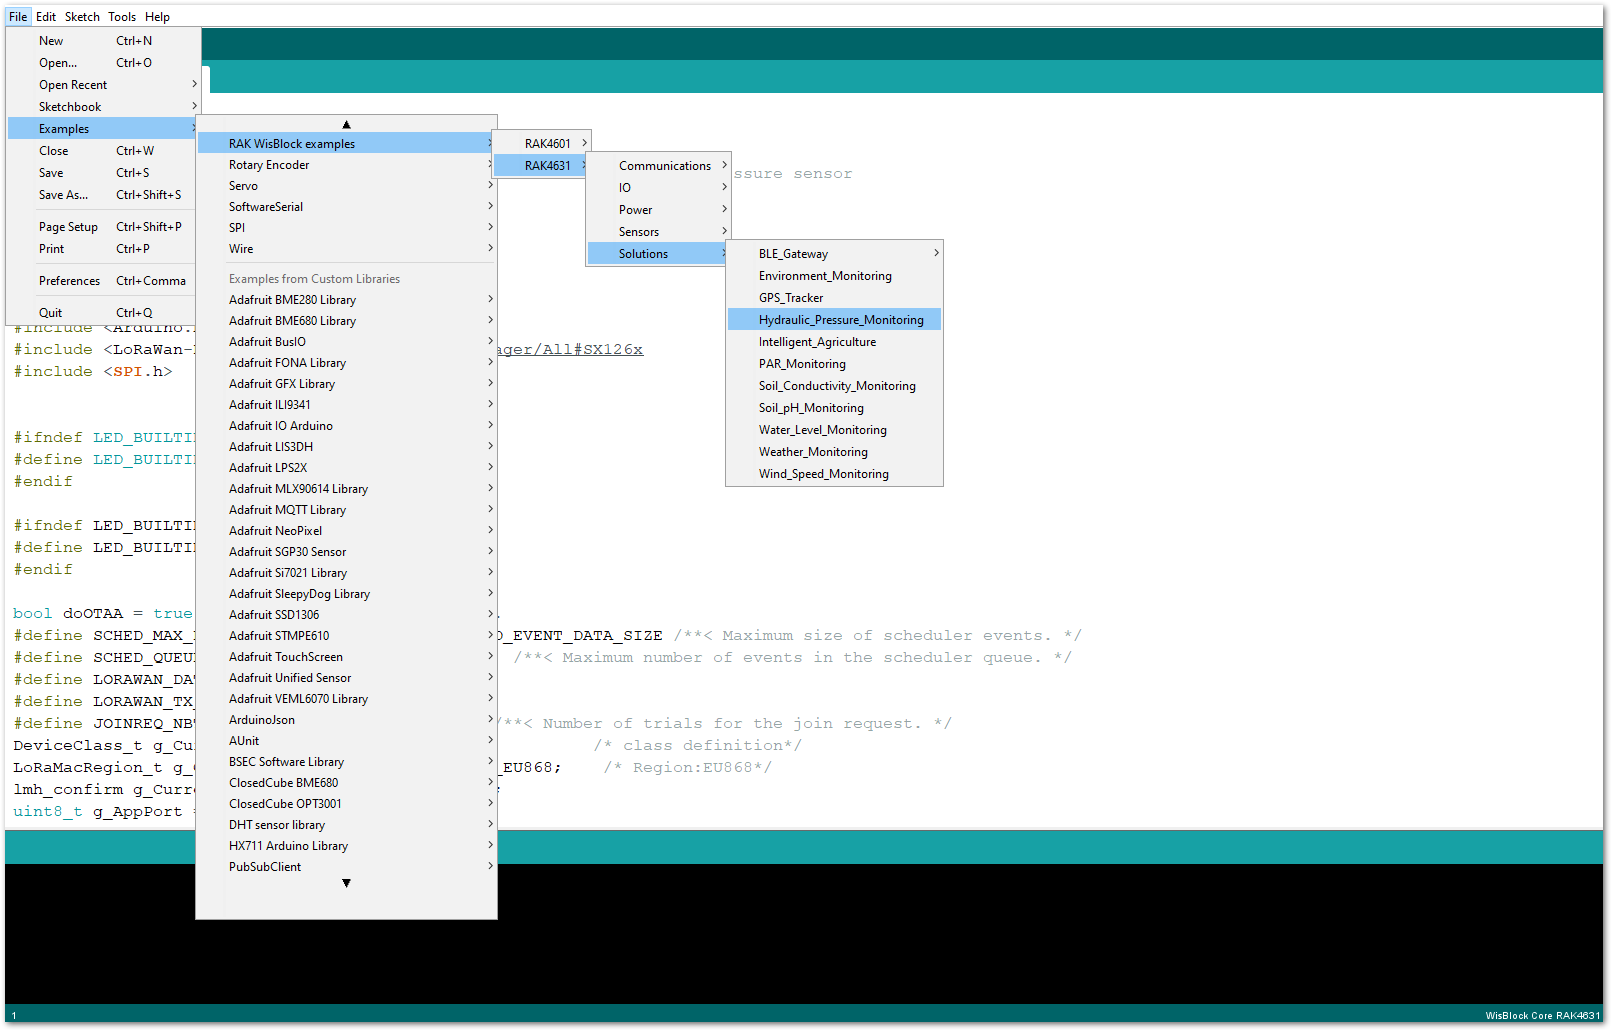1612x1031 pixels.
Task: Open Adafruit GFX Library examples
Action: (x=346, y=384)
